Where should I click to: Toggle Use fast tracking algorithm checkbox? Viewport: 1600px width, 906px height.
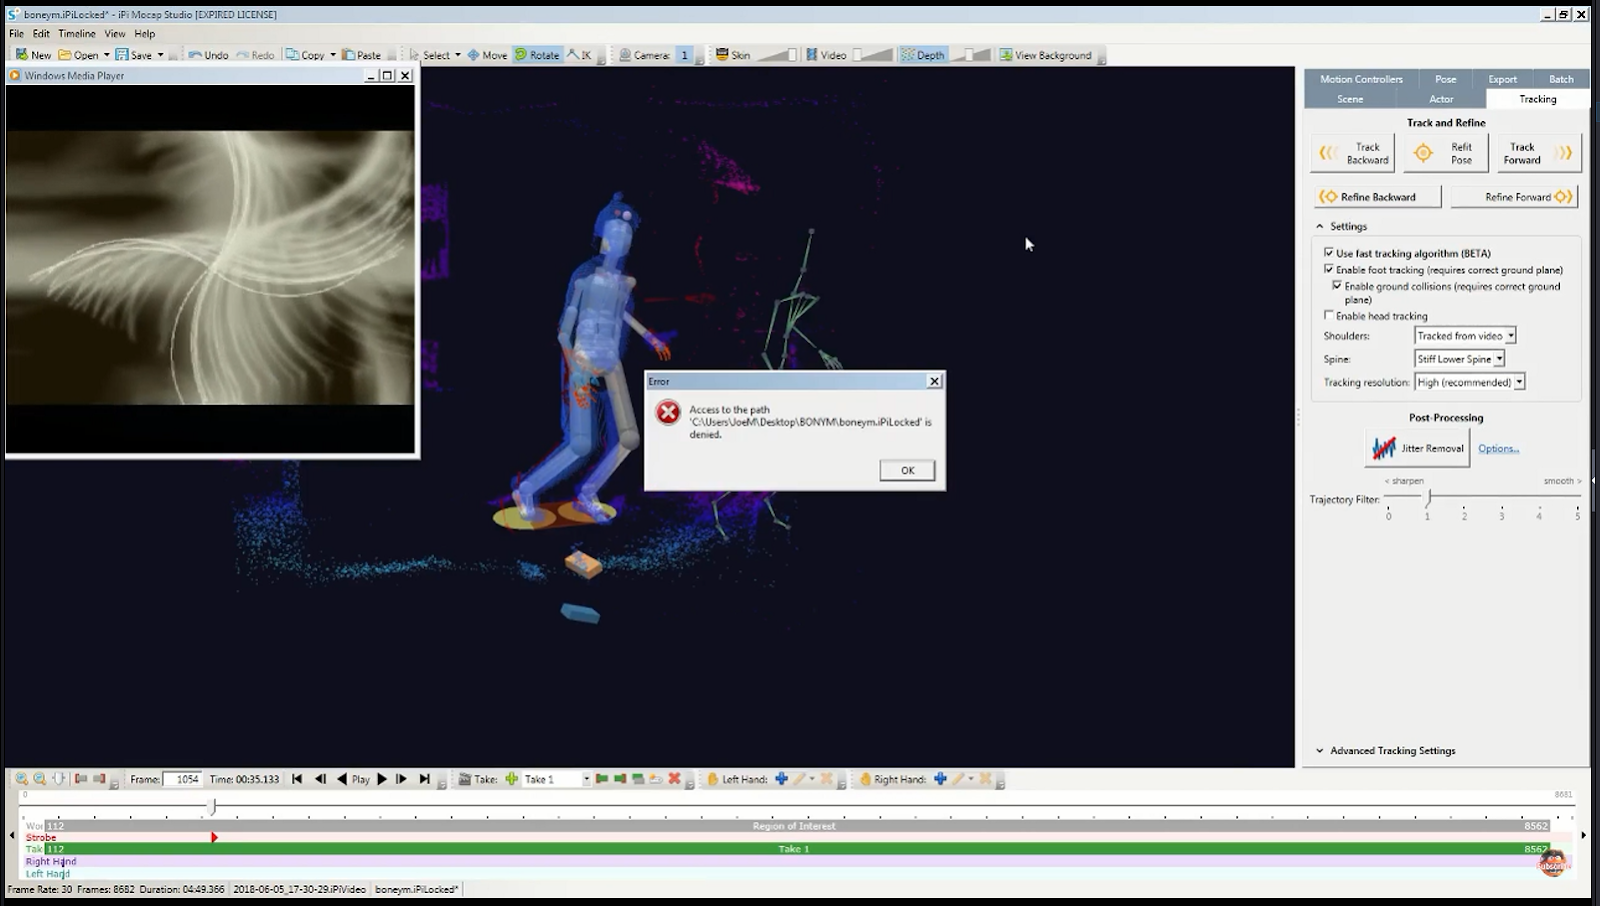(1329, 253)
